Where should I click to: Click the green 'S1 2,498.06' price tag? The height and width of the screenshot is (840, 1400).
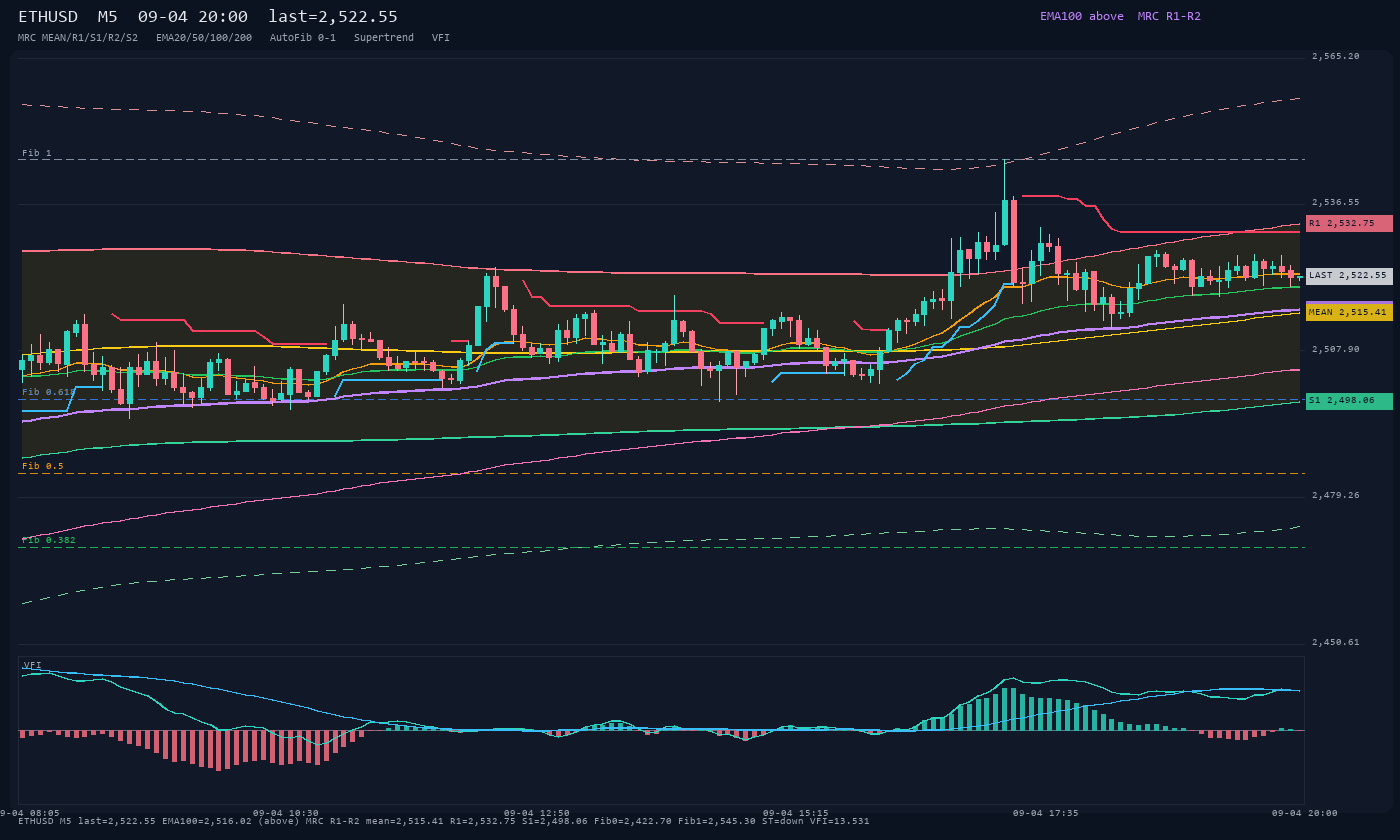coord(1349,400)
